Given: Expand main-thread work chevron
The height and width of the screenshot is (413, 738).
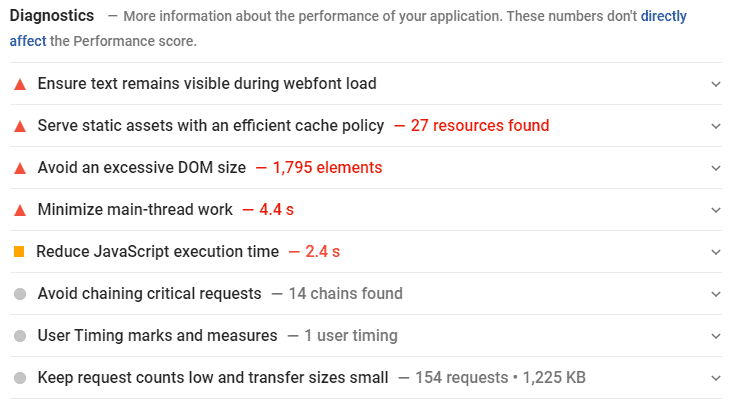Looking at the screenshot, I should click(716, 210).
